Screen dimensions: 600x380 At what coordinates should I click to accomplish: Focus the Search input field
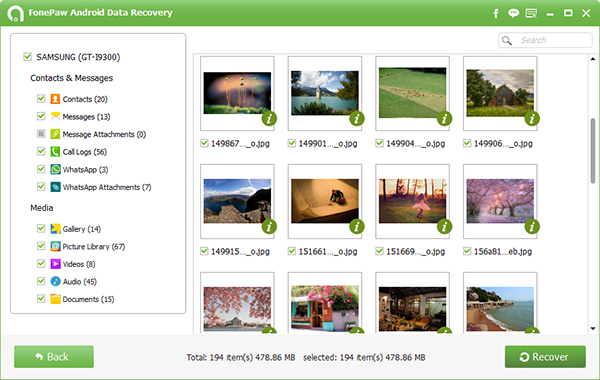click(x=545, y=40)
